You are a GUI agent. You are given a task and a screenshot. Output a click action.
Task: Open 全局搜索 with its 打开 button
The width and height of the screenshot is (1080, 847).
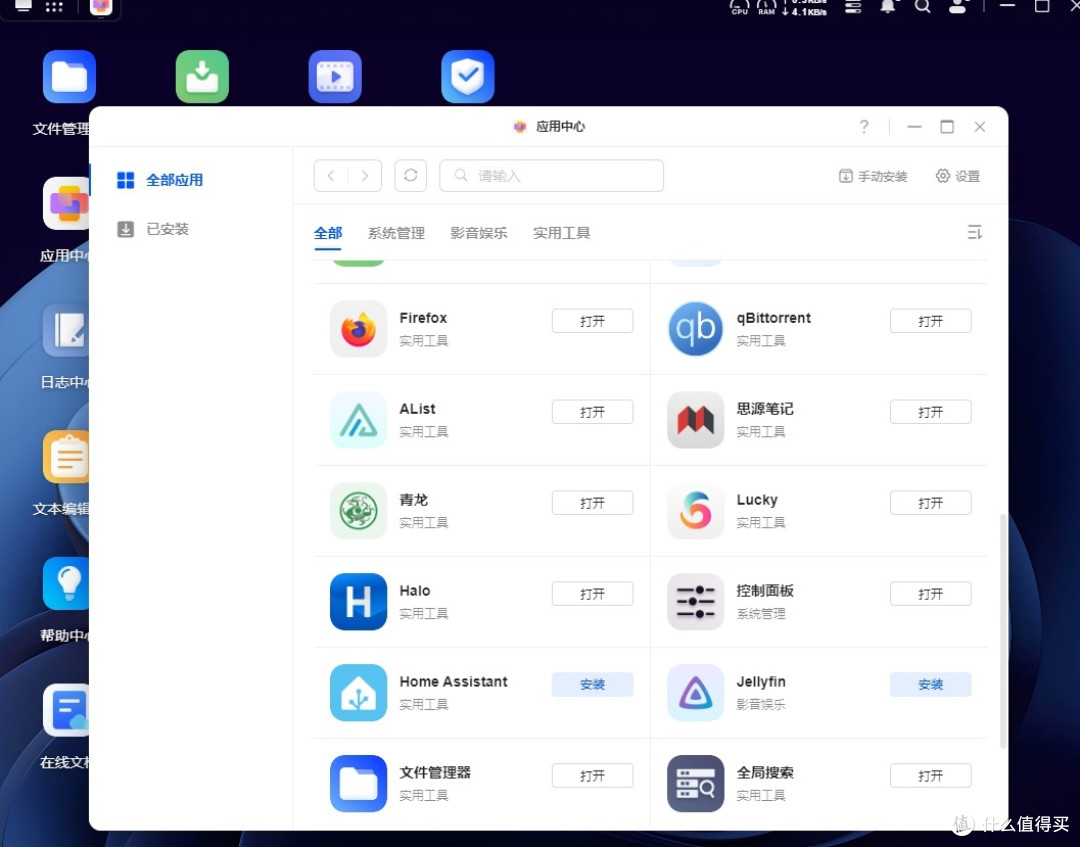click(931, 775)
